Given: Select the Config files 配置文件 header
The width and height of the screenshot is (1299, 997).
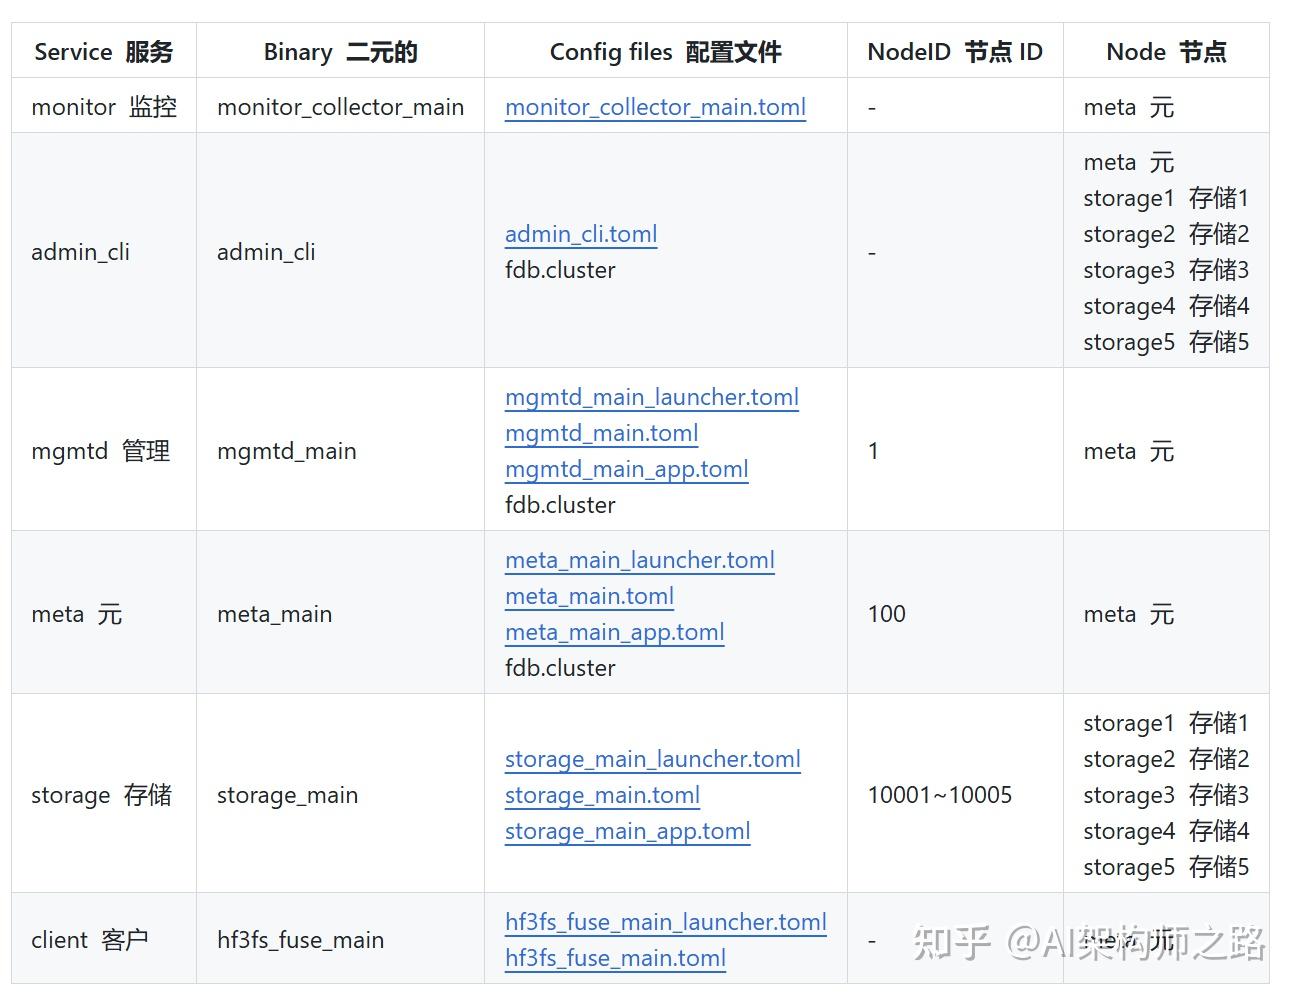Looking at the screenshot, I should tap(666, 51).
